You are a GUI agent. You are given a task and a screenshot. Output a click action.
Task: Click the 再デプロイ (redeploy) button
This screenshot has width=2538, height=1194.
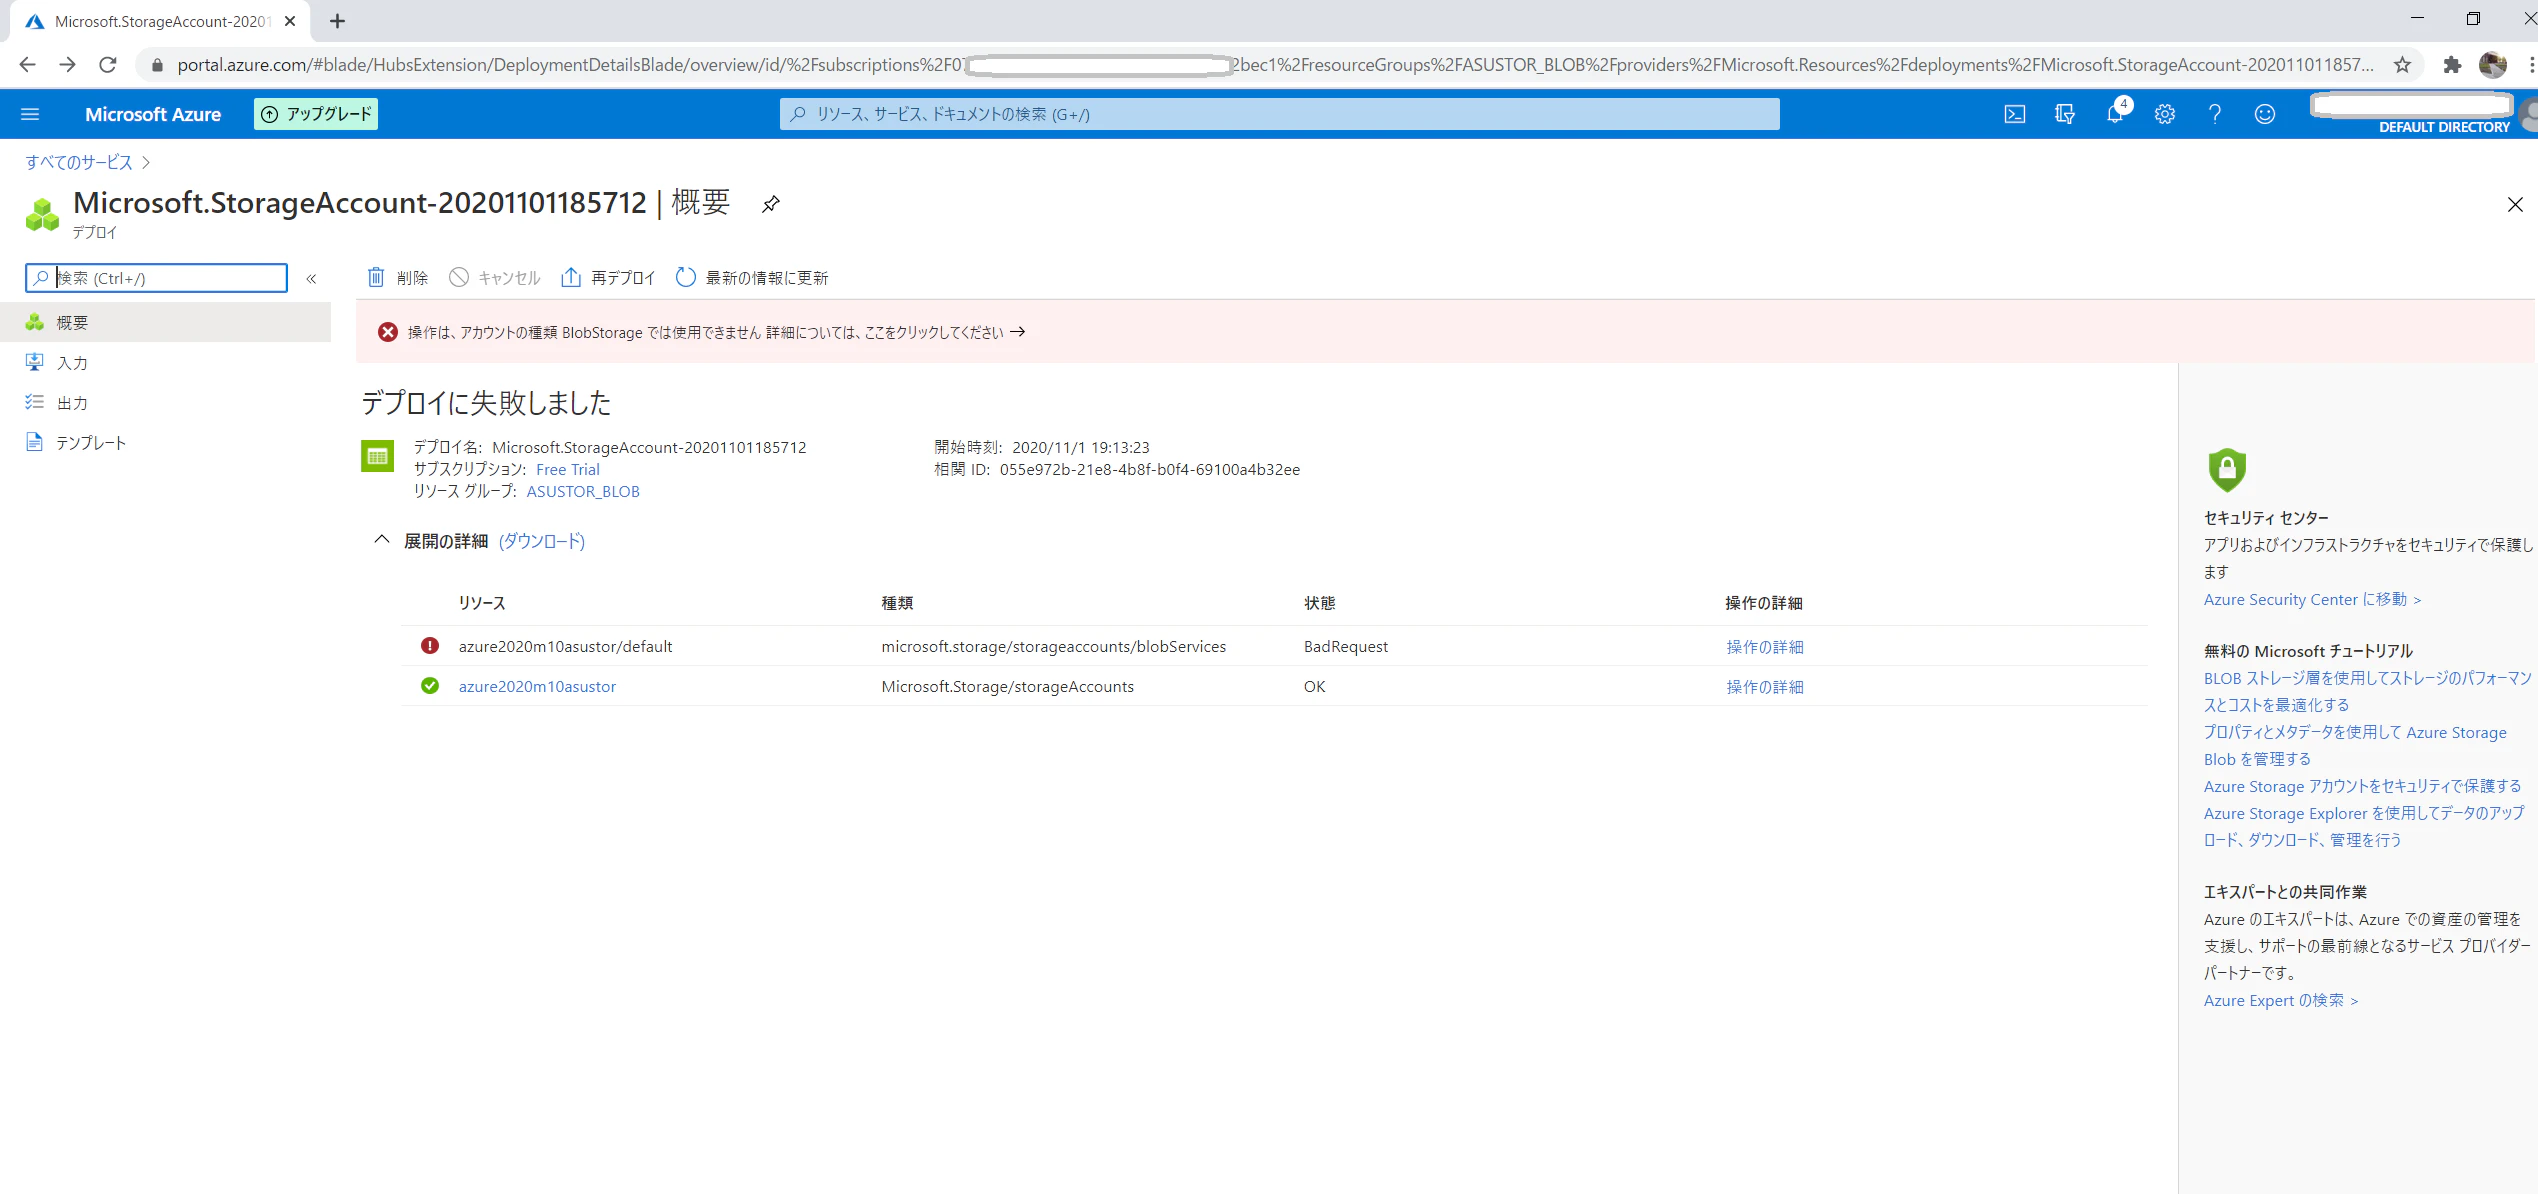tap(608, 278)
